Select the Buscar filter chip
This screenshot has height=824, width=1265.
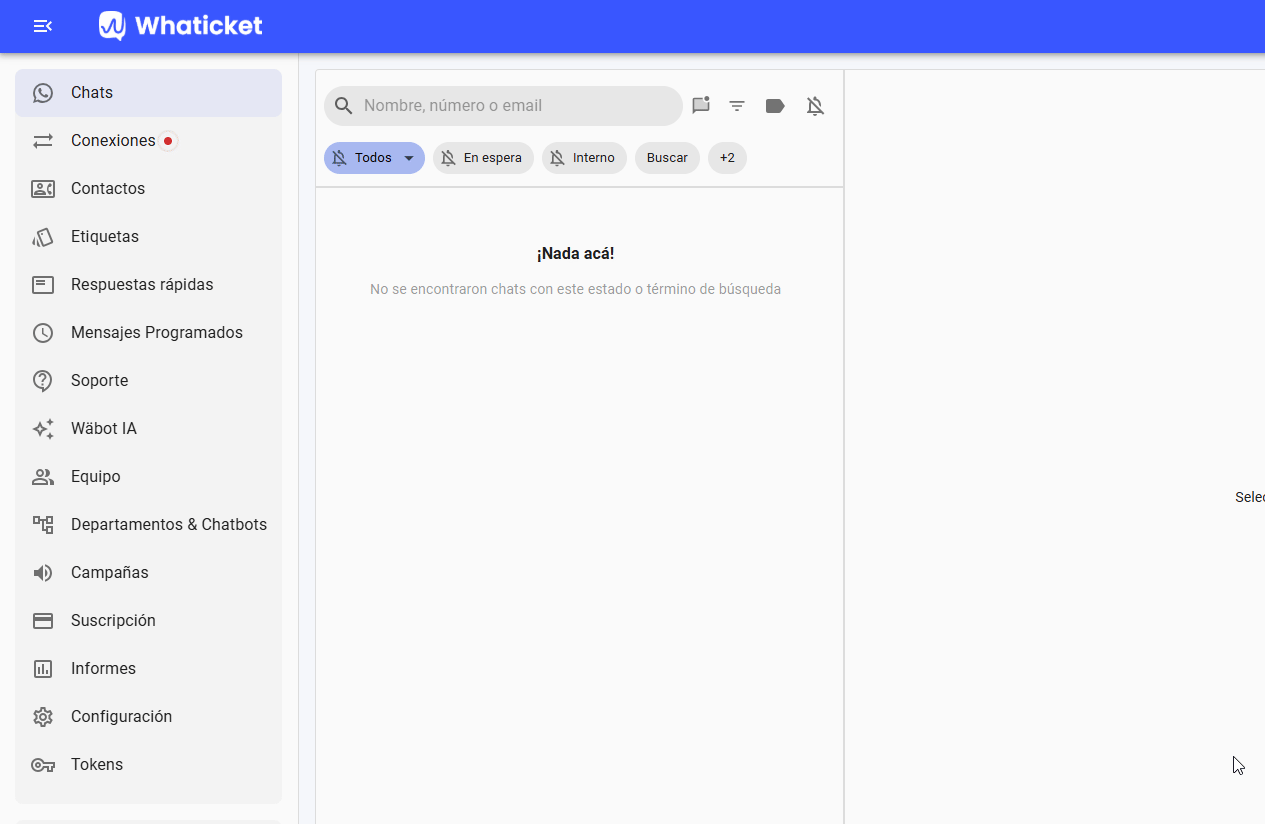(667, 158)
